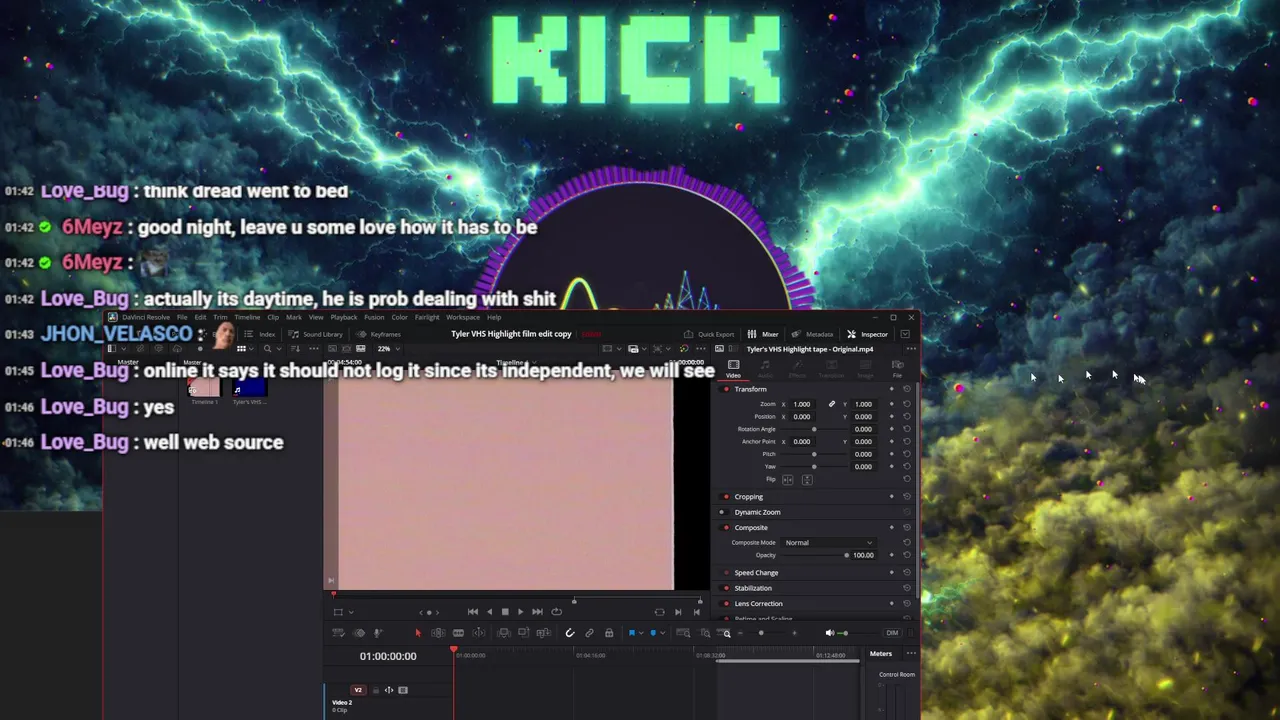Open the Inspector panel
Image resolution: width=1280 pixels, height=720 pixels.
[x=867, y=334]
